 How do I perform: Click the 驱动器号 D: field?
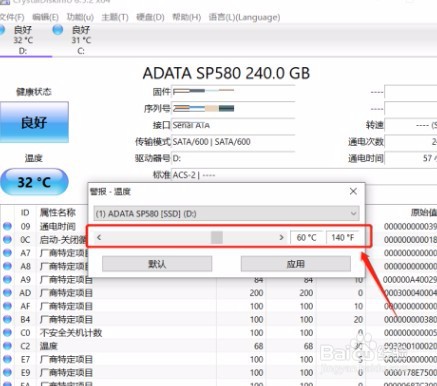[x=233, y=158]
